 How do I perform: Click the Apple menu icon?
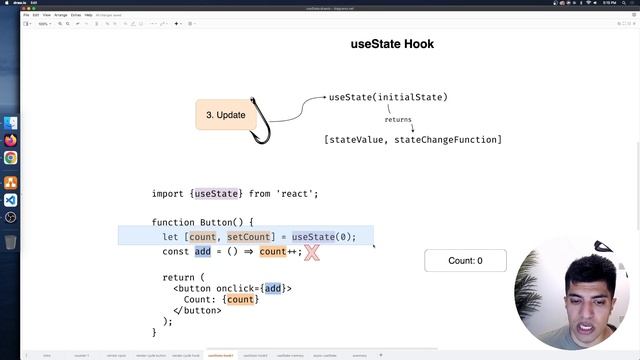6,2
